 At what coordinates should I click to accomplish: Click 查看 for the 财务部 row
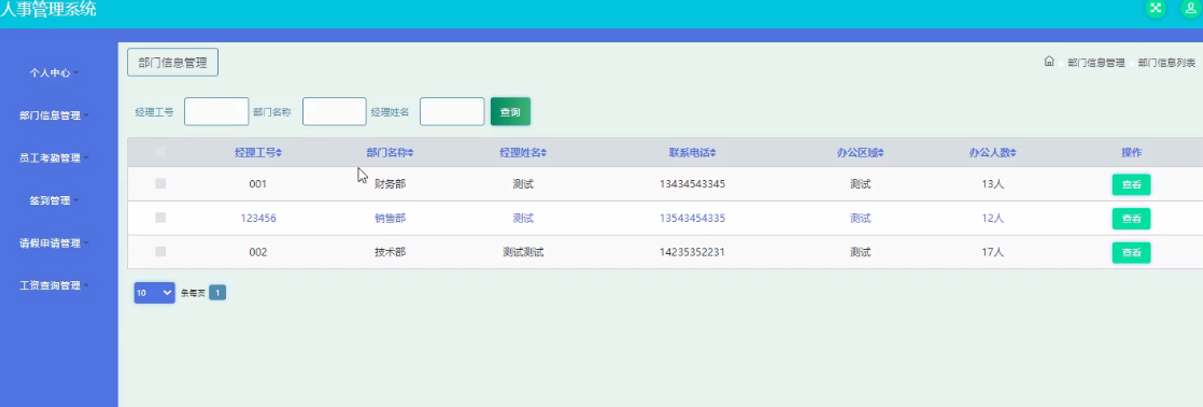coord(1131,184)
